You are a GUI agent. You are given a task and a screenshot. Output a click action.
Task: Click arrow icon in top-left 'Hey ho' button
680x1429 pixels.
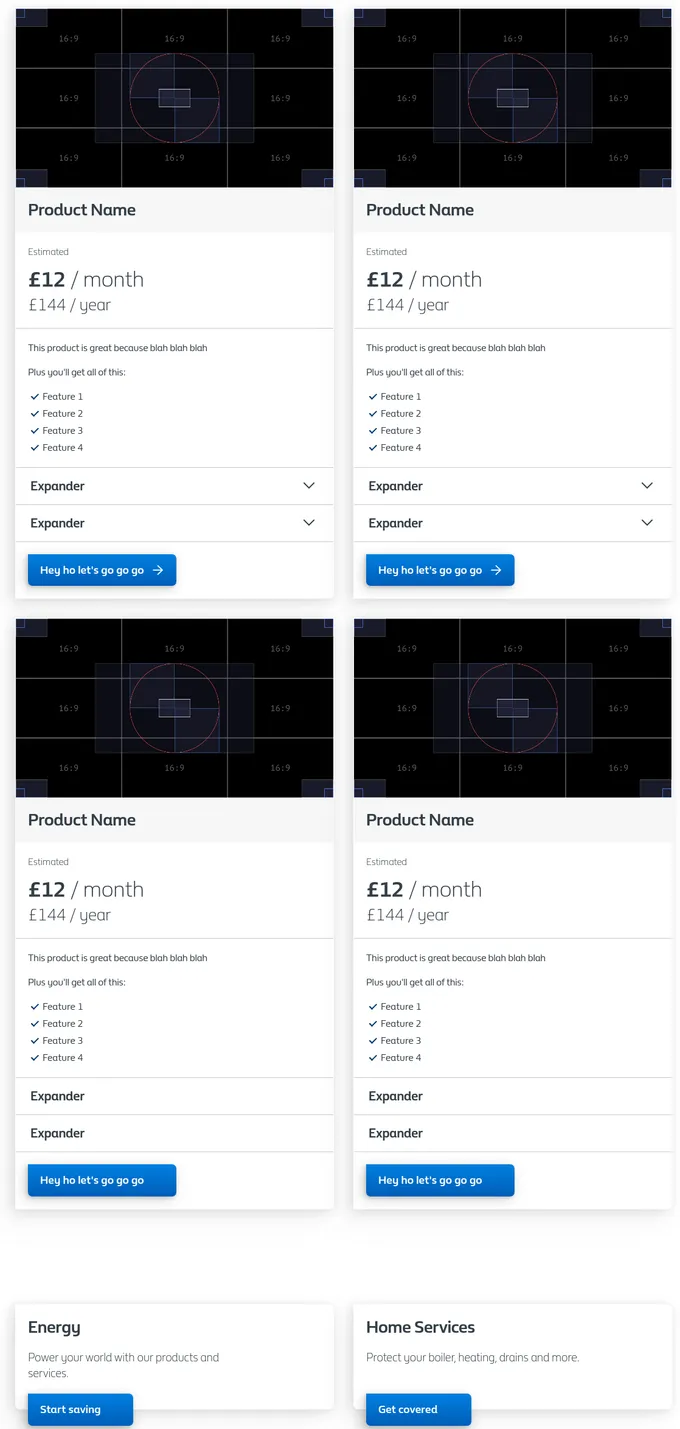158,570
